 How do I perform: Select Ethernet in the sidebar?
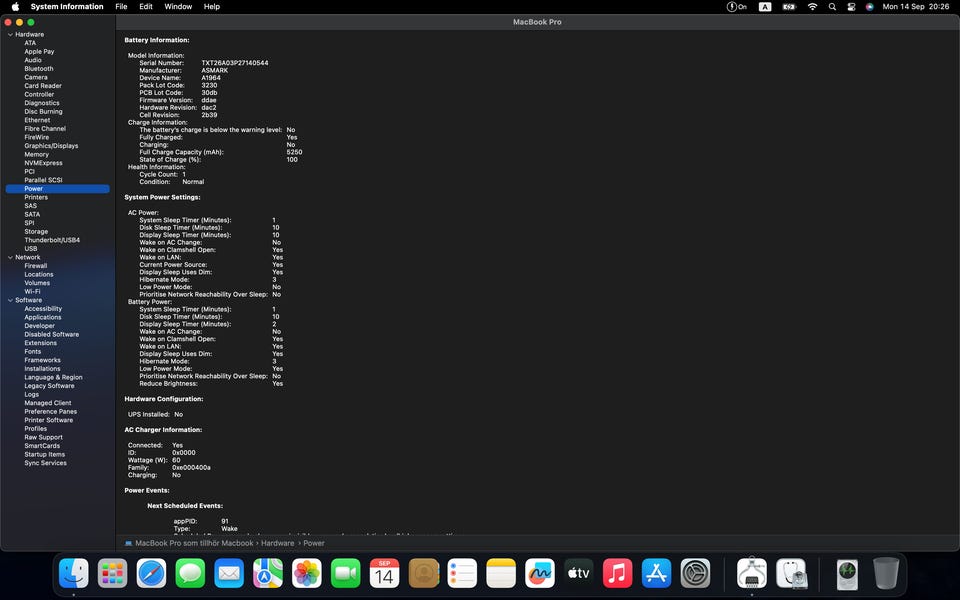point(37,121)
